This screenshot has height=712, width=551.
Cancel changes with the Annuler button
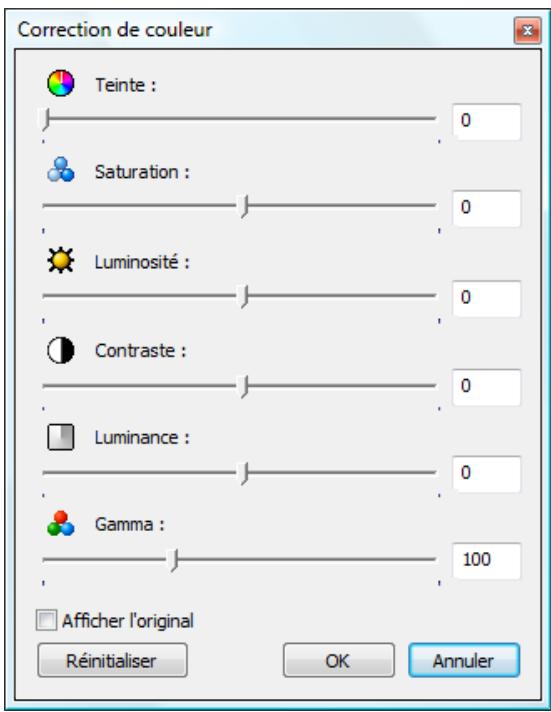coord(464,660)
